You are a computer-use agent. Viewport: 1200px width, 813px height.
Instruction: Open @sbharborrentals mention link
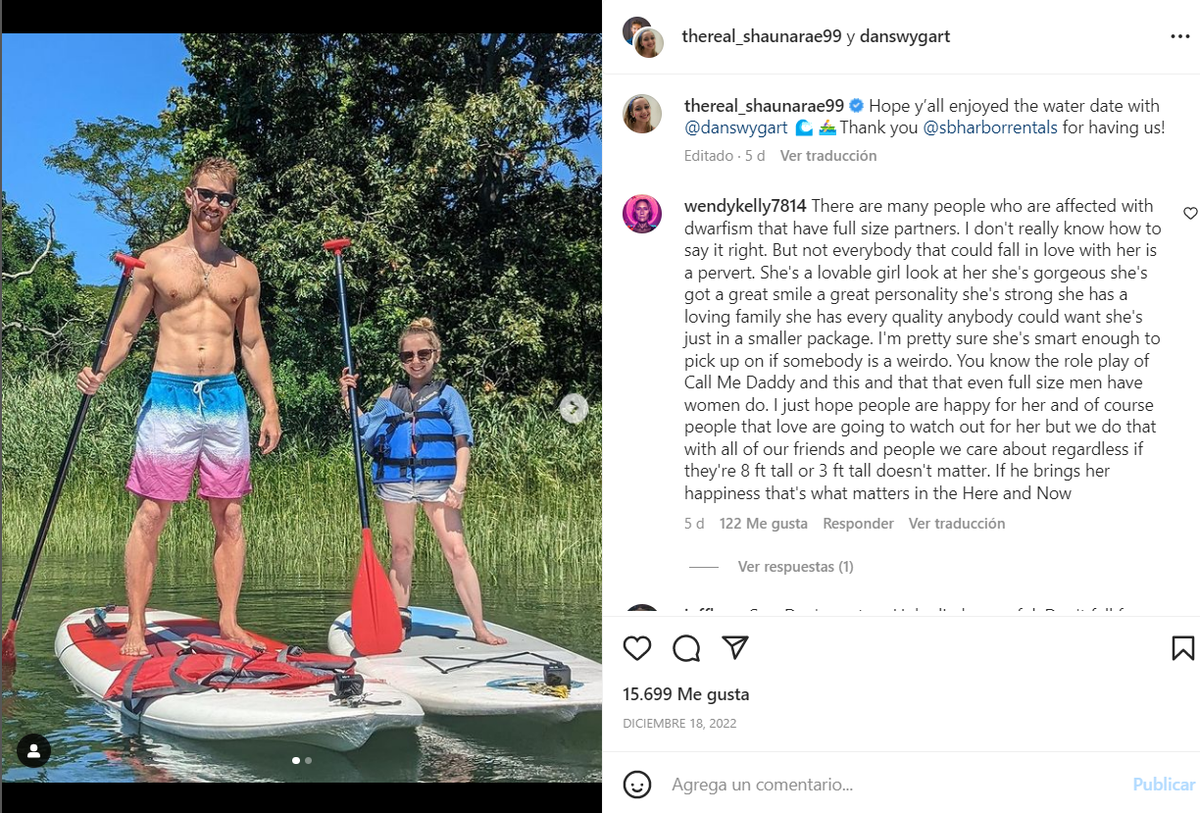pos(990,128)
